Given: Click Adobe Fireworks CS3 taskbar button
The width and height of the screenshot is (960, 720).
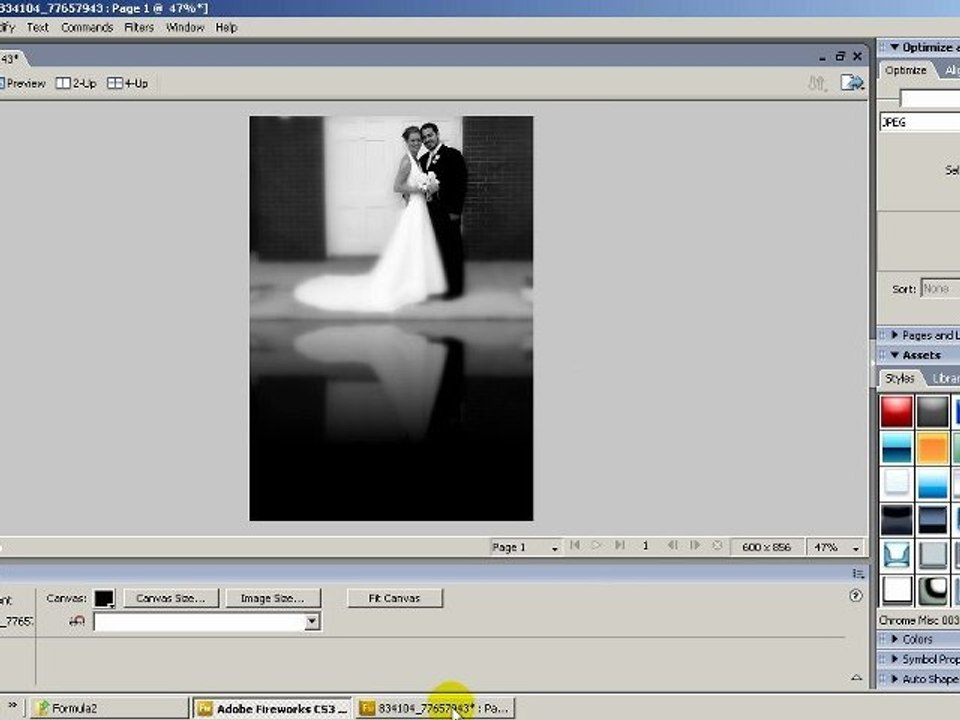Looking at the screenshot, I should click(x=272, y=708).
